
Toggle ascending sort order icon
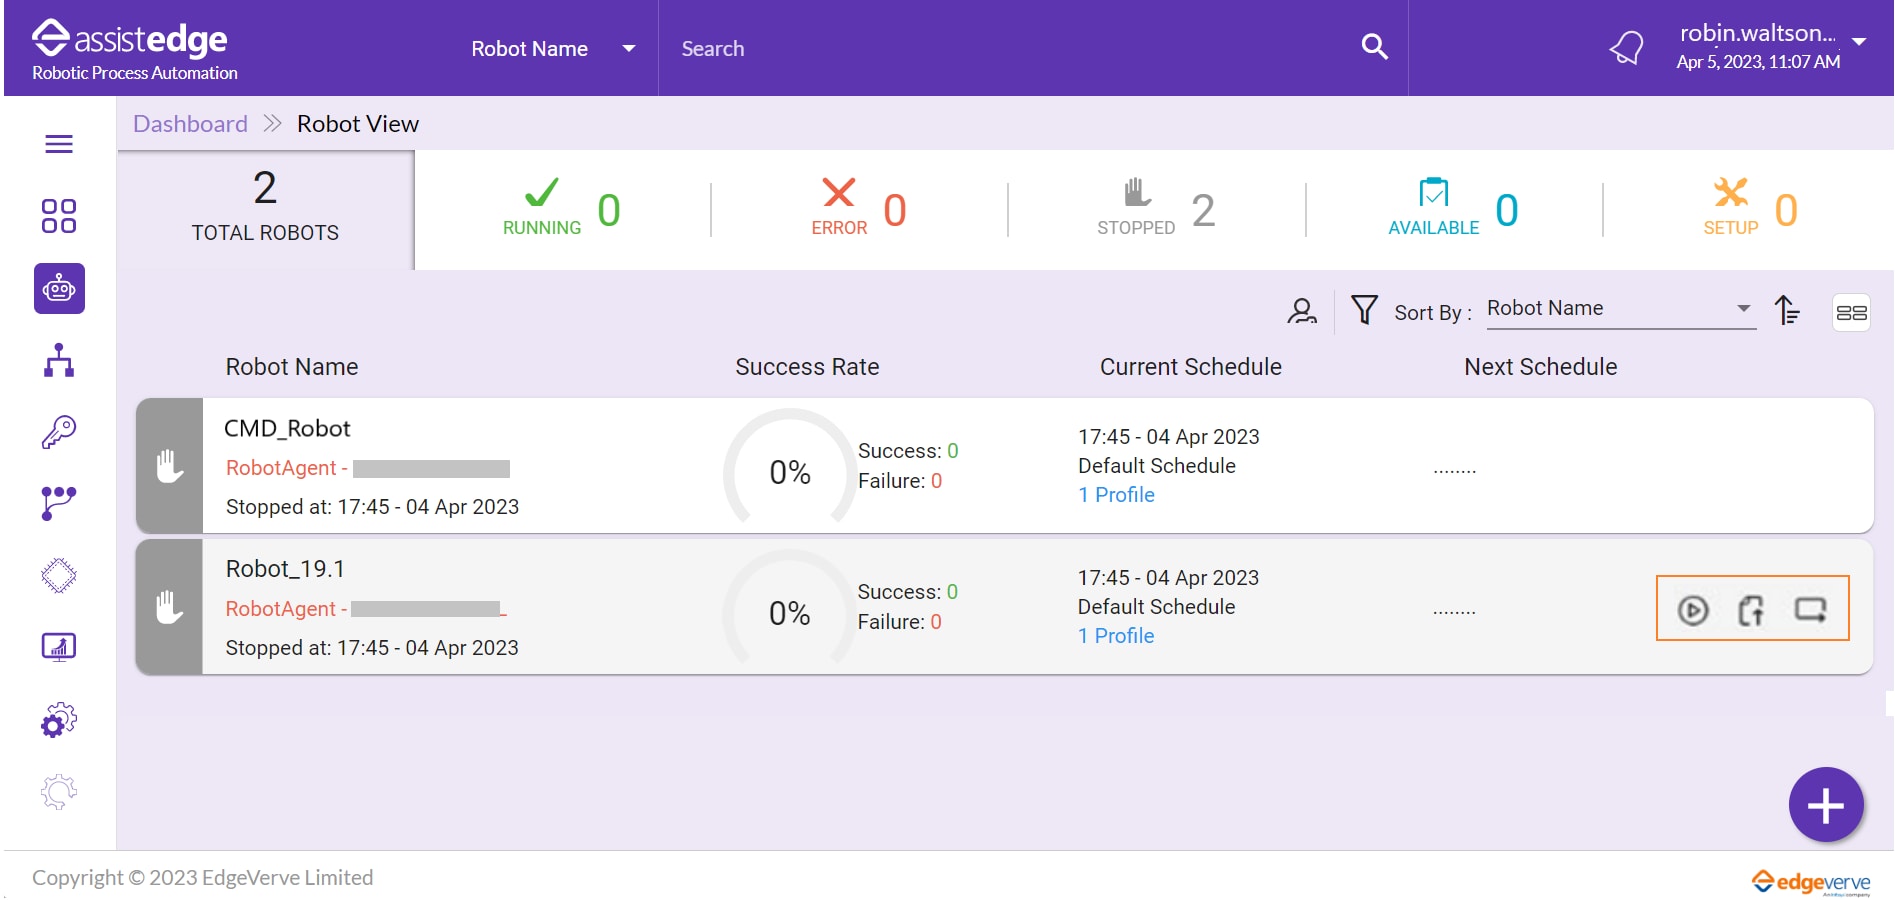[x=1787, y=310]
